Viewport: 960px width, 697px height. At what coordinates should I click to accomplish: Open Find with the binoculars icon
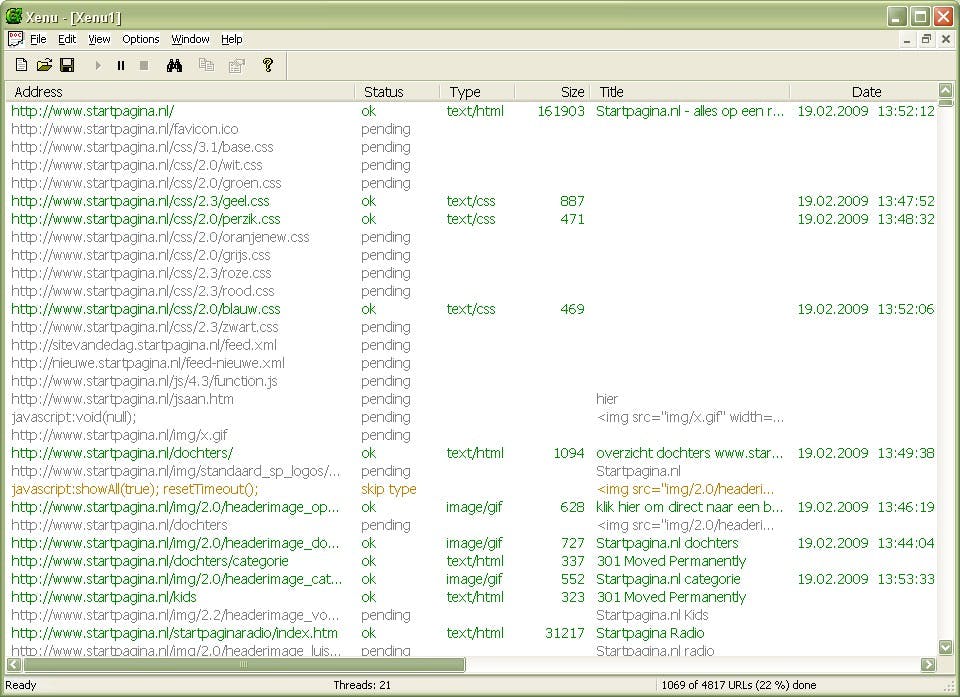pyautogui.click(x=174, y=65)
